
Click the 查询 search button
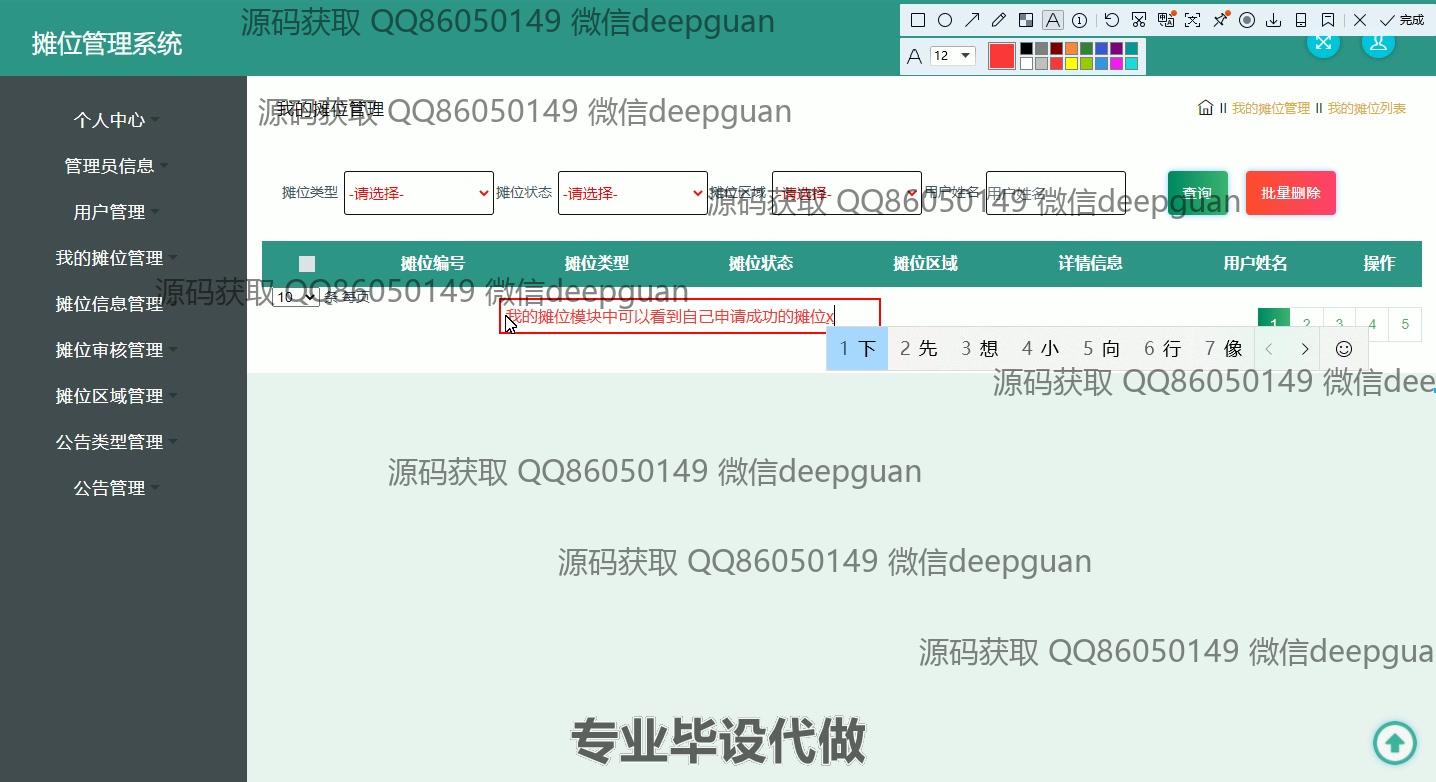(1197, 193)
